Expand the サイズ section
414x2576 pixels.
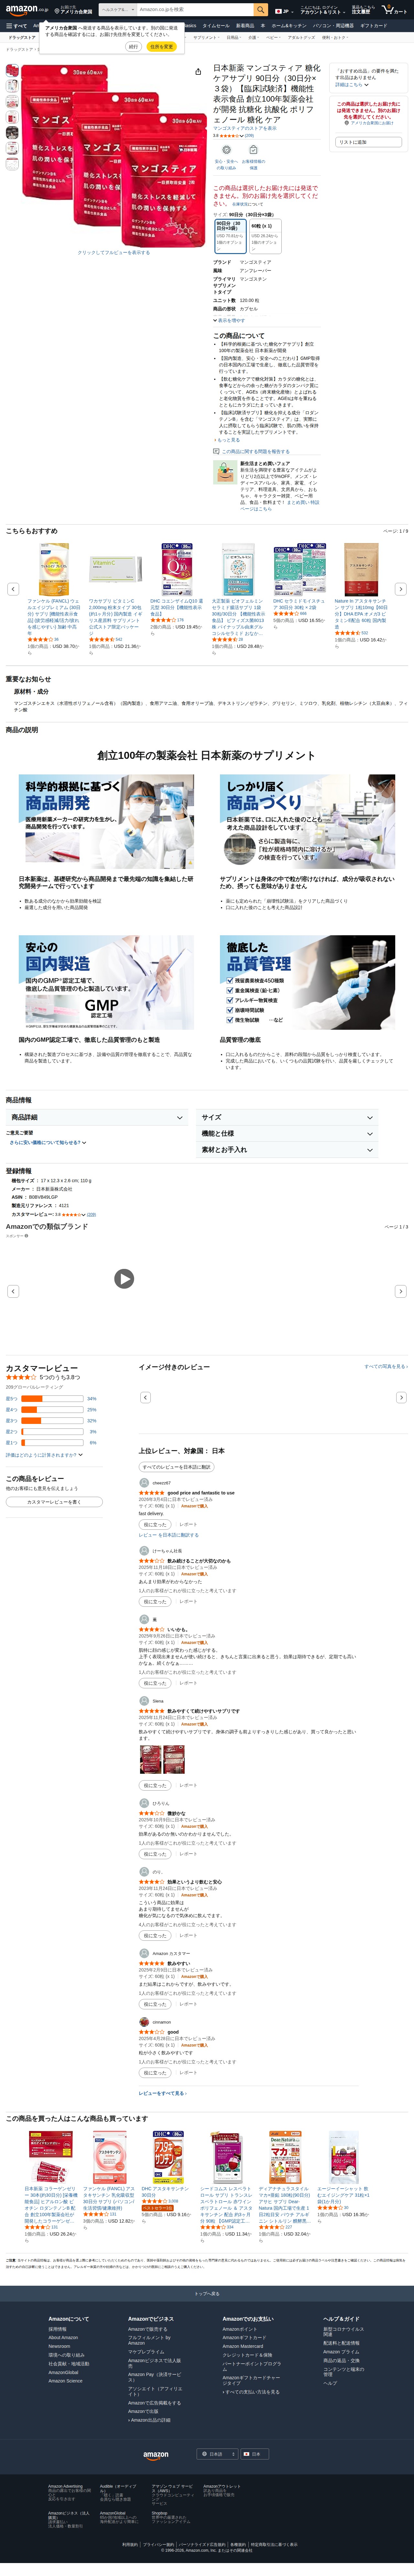click(287, 1117)
